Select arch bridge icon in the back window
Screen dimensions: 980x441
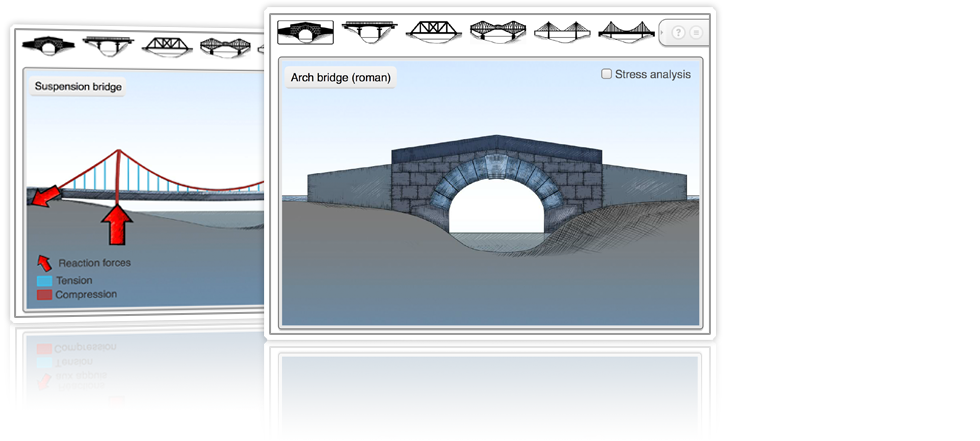(x=48, y=46)
